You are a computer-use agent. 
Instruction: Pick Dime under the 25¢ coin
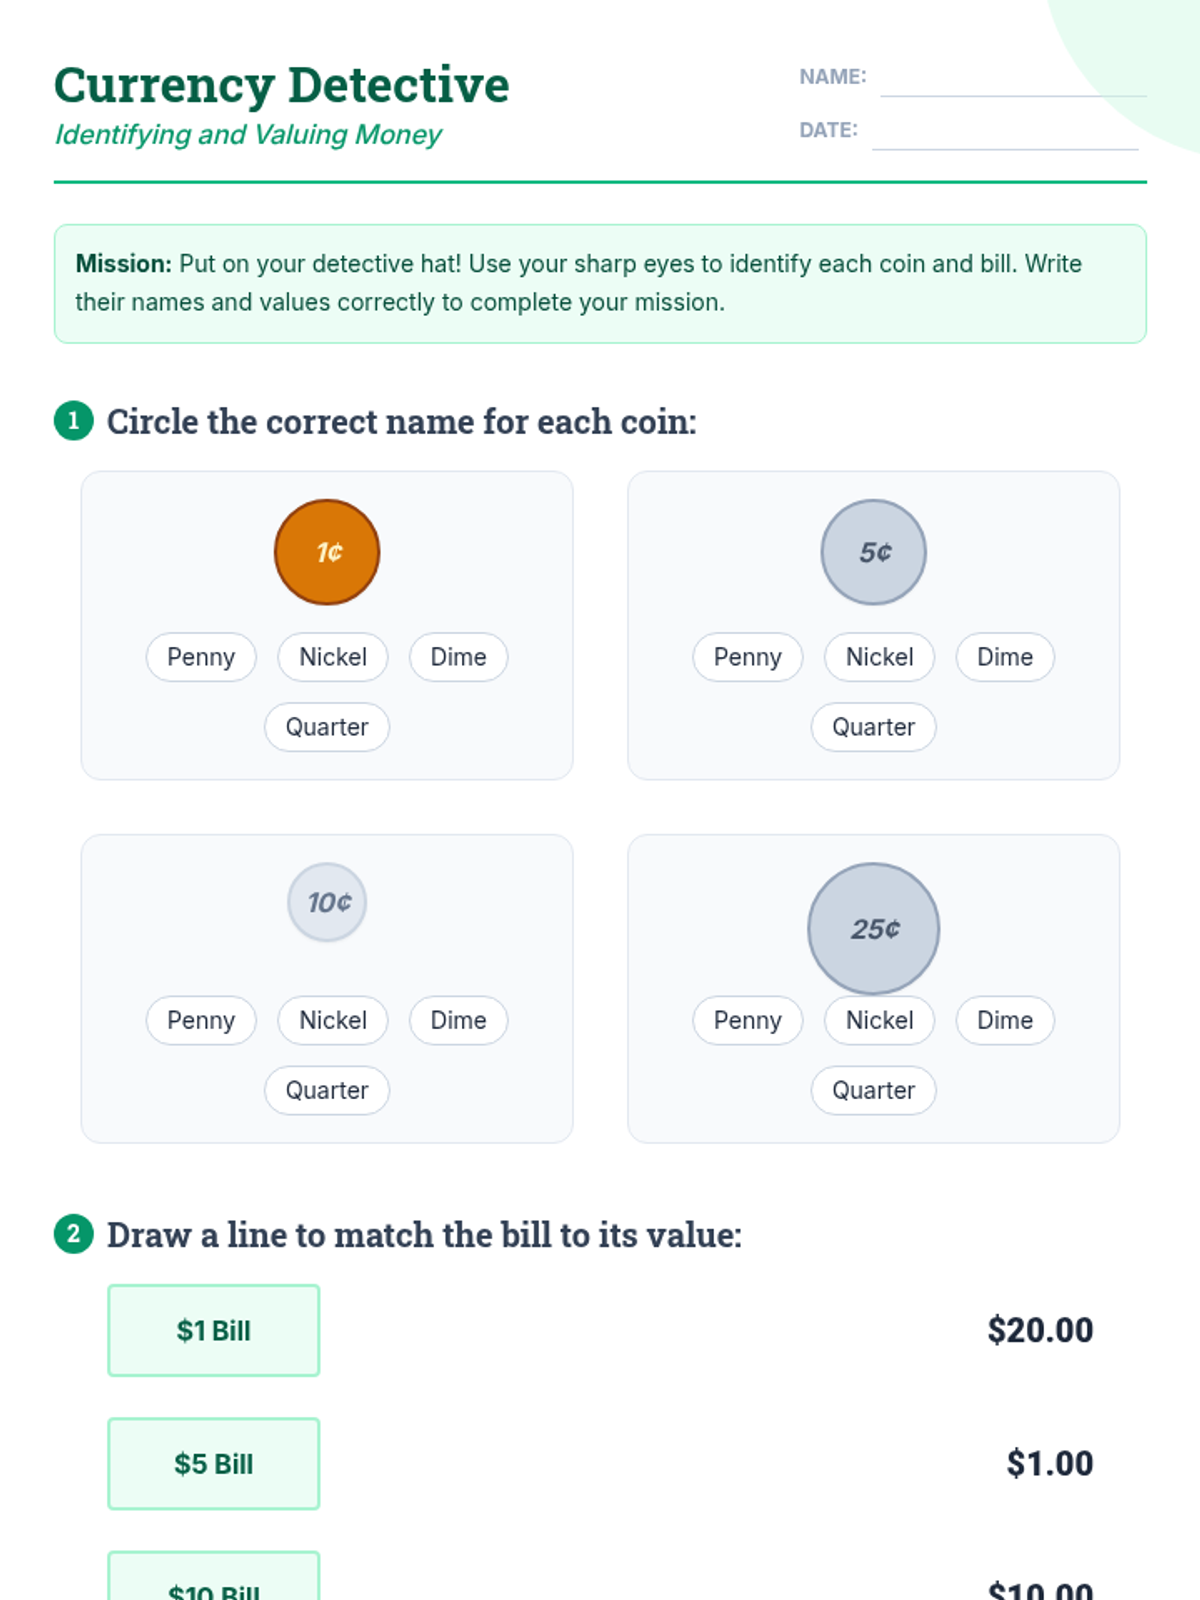pyautogui.click(x=1004, y=1020)
